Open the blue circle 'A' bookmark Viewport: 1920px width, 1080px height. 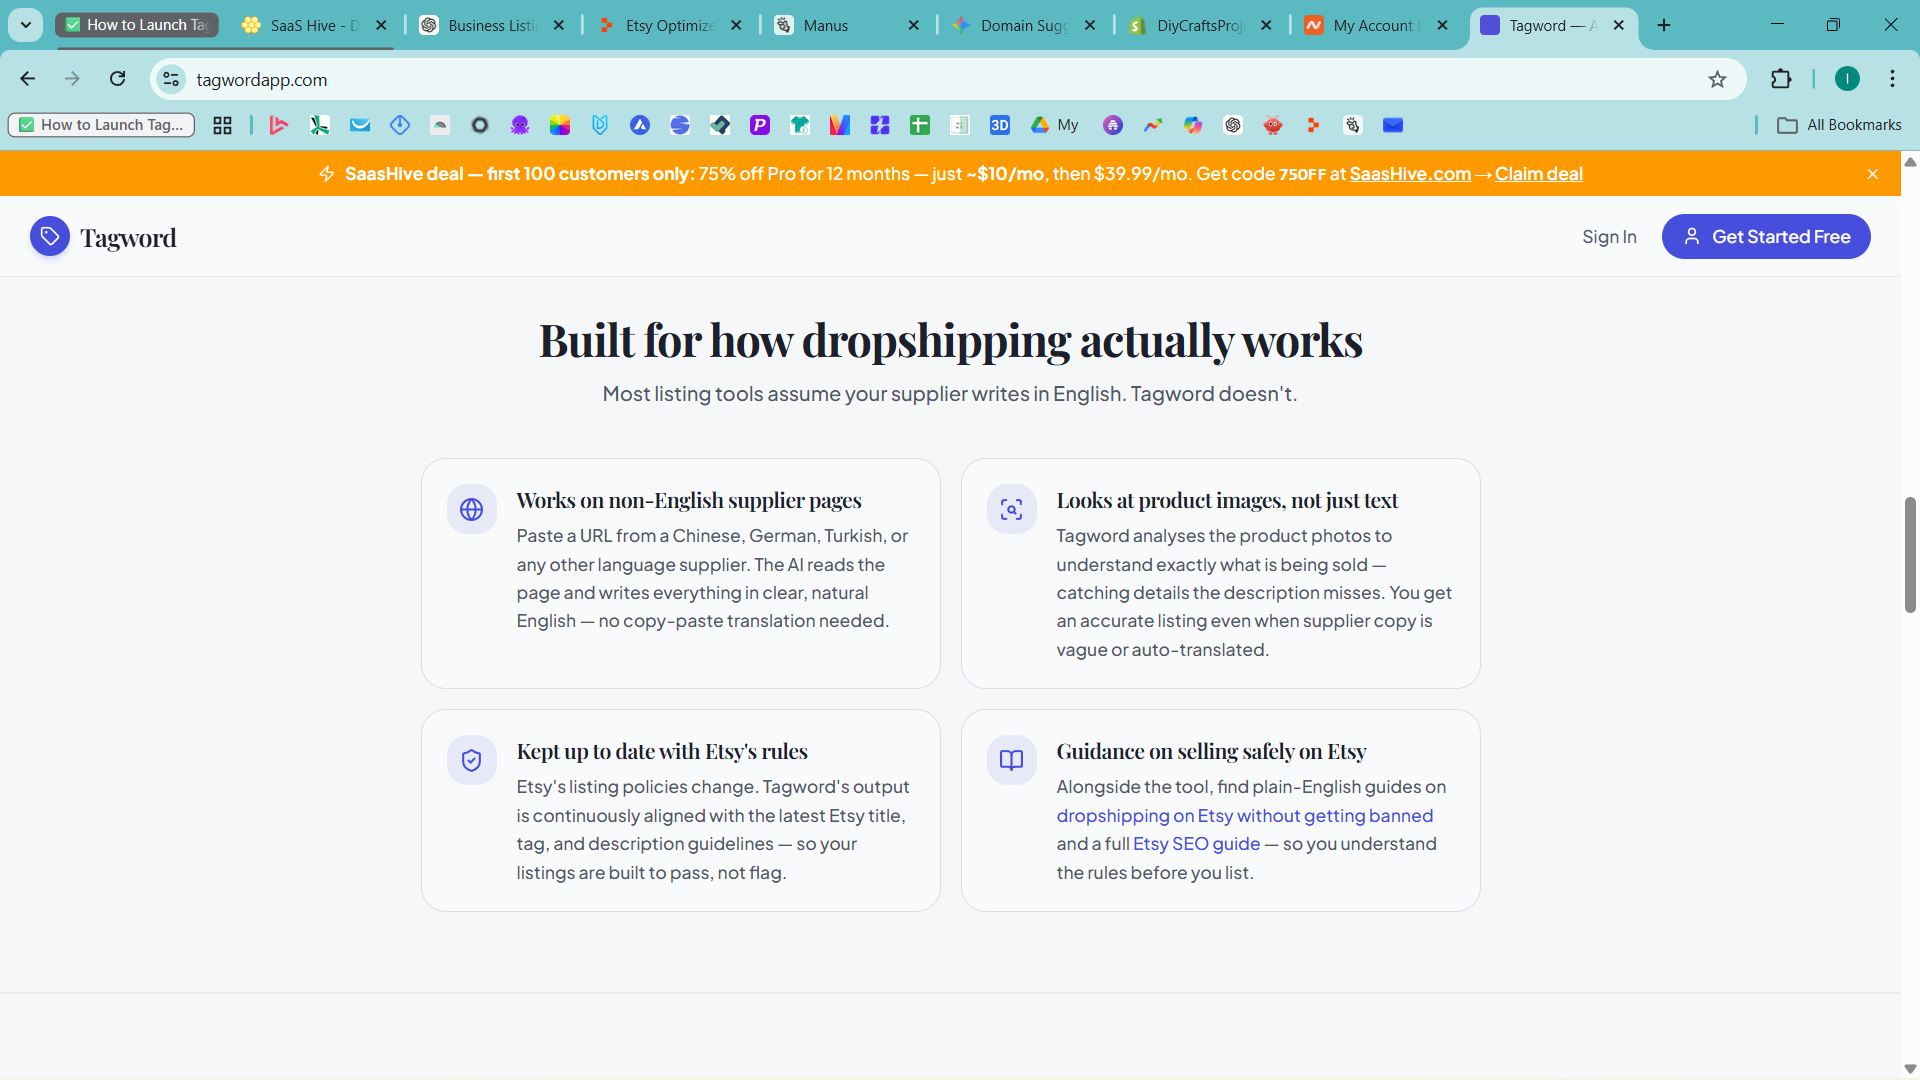(x=640, y=125)
